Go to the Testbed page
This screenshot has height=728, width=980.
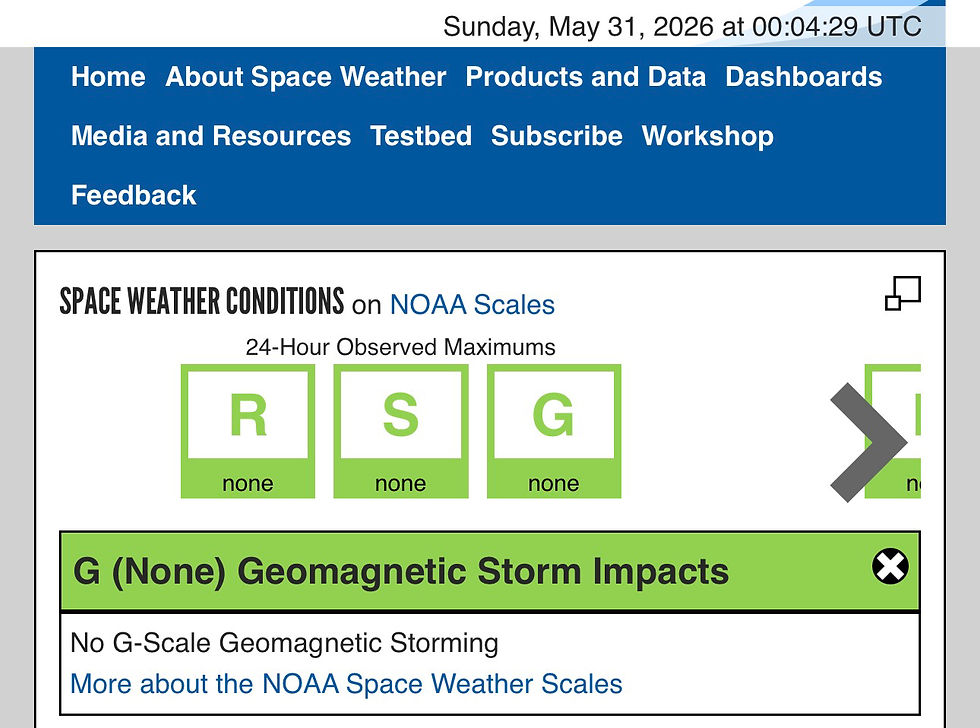pos(421,136)
